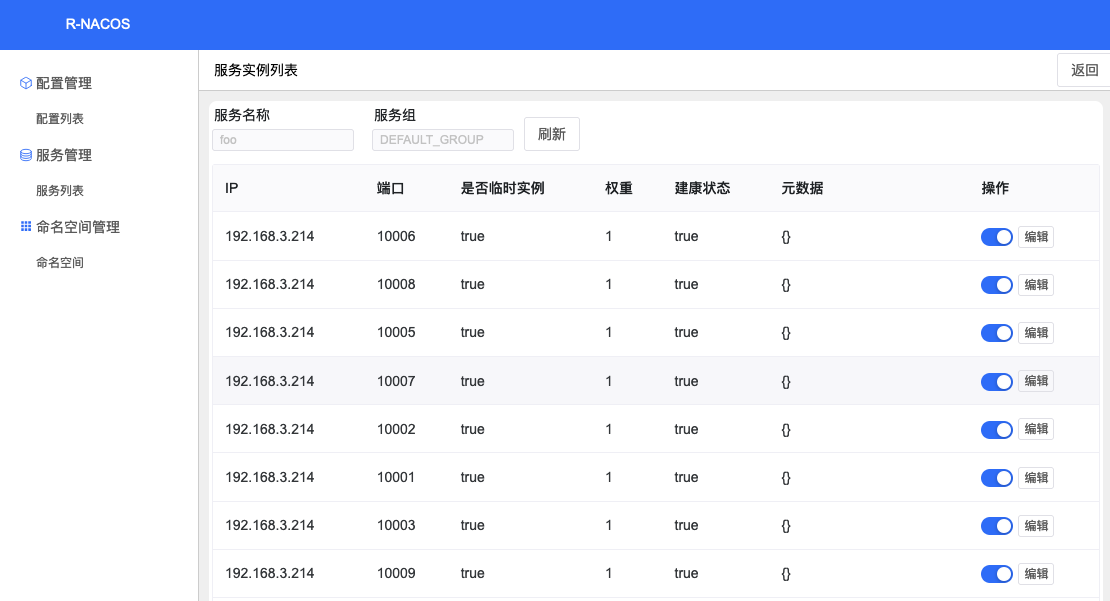The height and width of the screenshot is (601, 1110).
Task: Click the 返回 button
Action: point(1084,70)
